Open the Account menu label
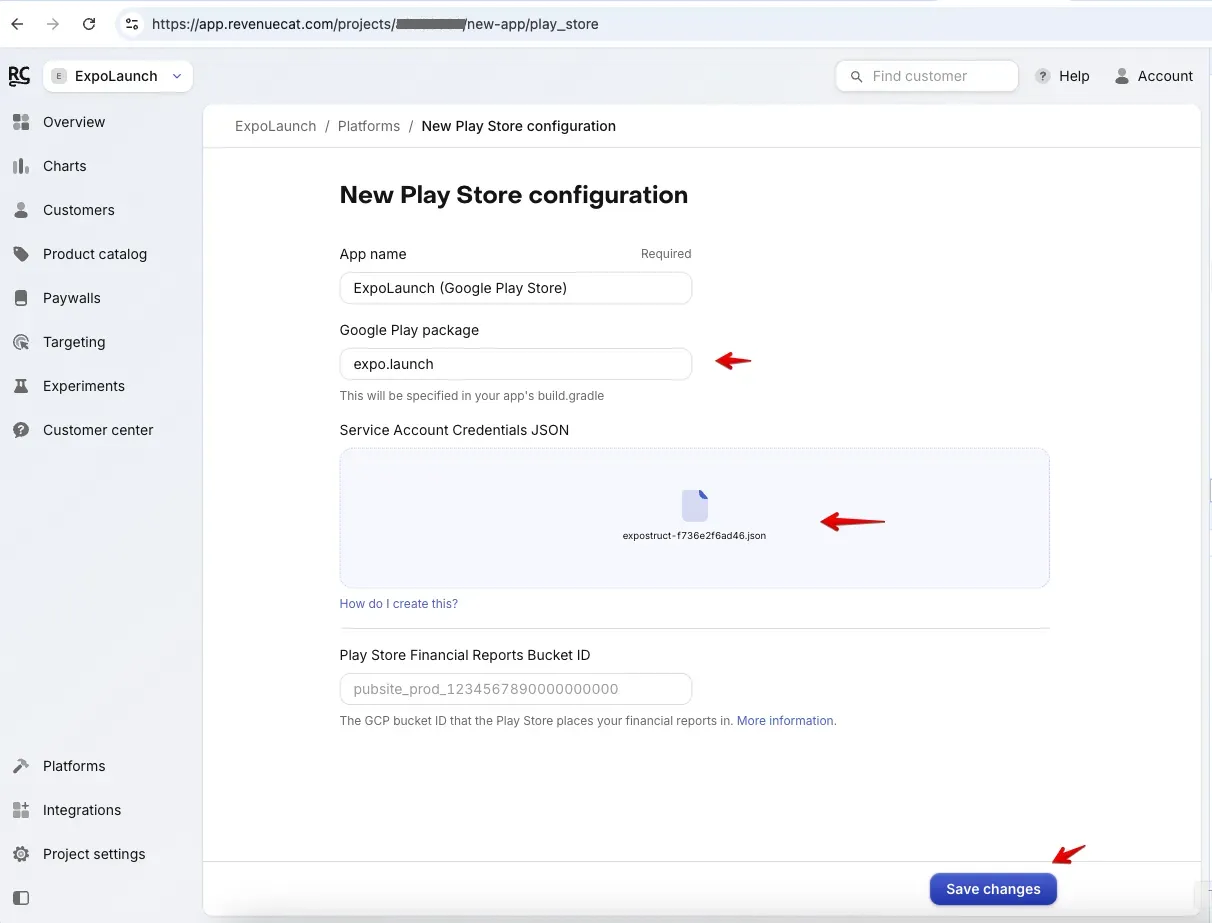Viewport: 1212px width, 923px height. coord(1165,76)
